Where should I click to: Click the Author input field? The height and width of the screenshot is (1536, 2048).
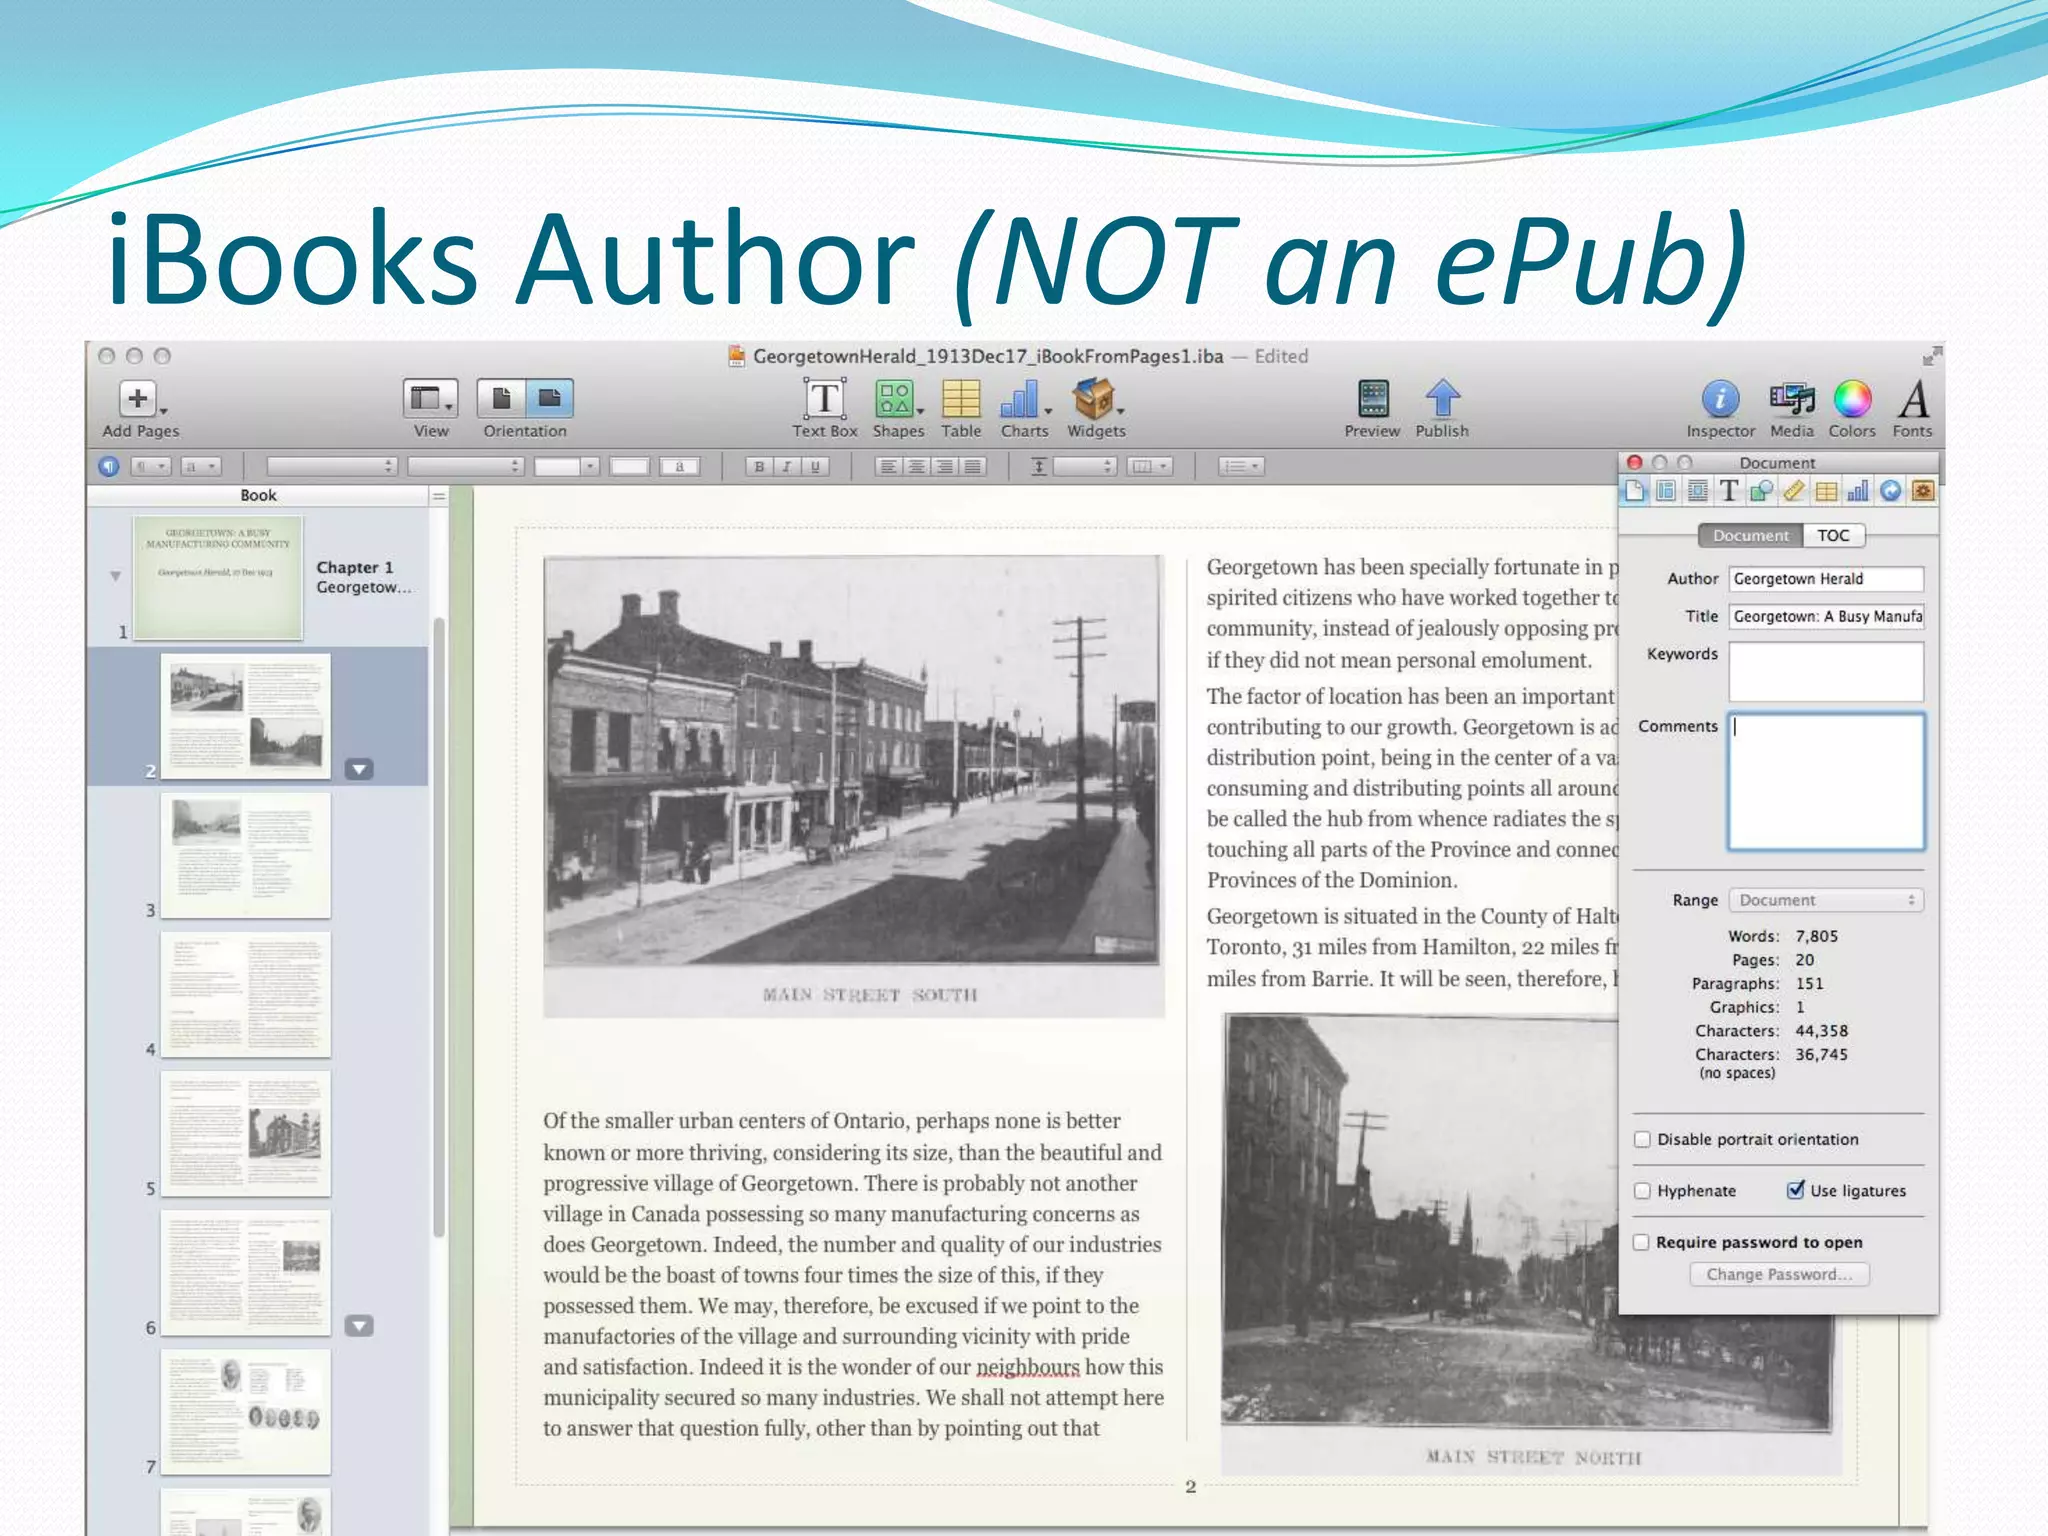pyautogui.click(x=1826, y=579)
